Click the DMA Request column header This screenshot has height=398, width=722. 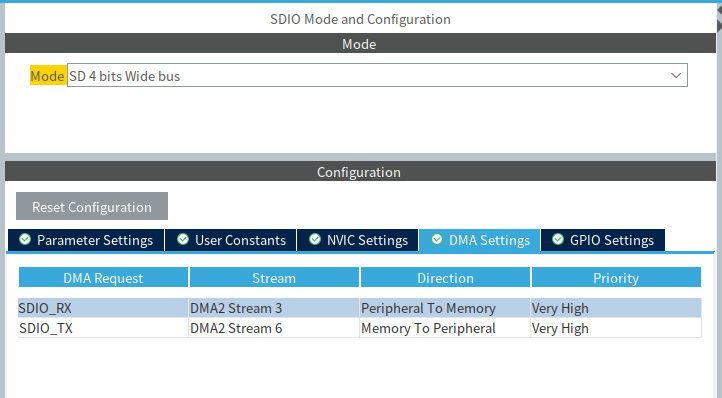click(103, 278)
